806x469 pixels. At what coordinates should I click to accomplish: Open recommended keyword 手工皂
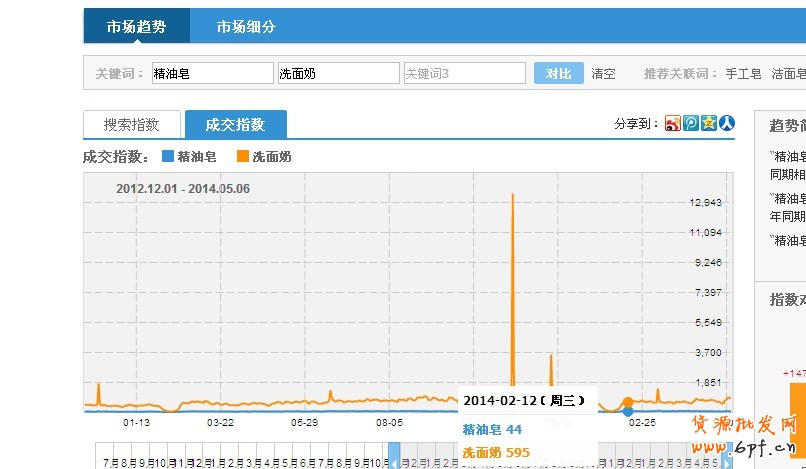tap(743, 74)
